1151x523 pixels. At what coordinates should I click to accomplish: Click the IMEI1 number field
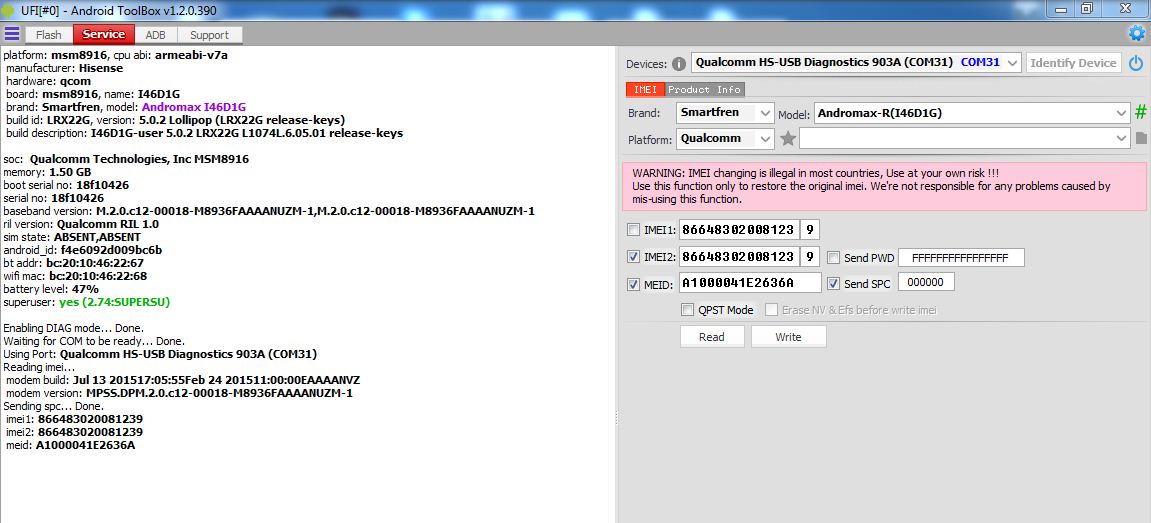click(738, 230)
